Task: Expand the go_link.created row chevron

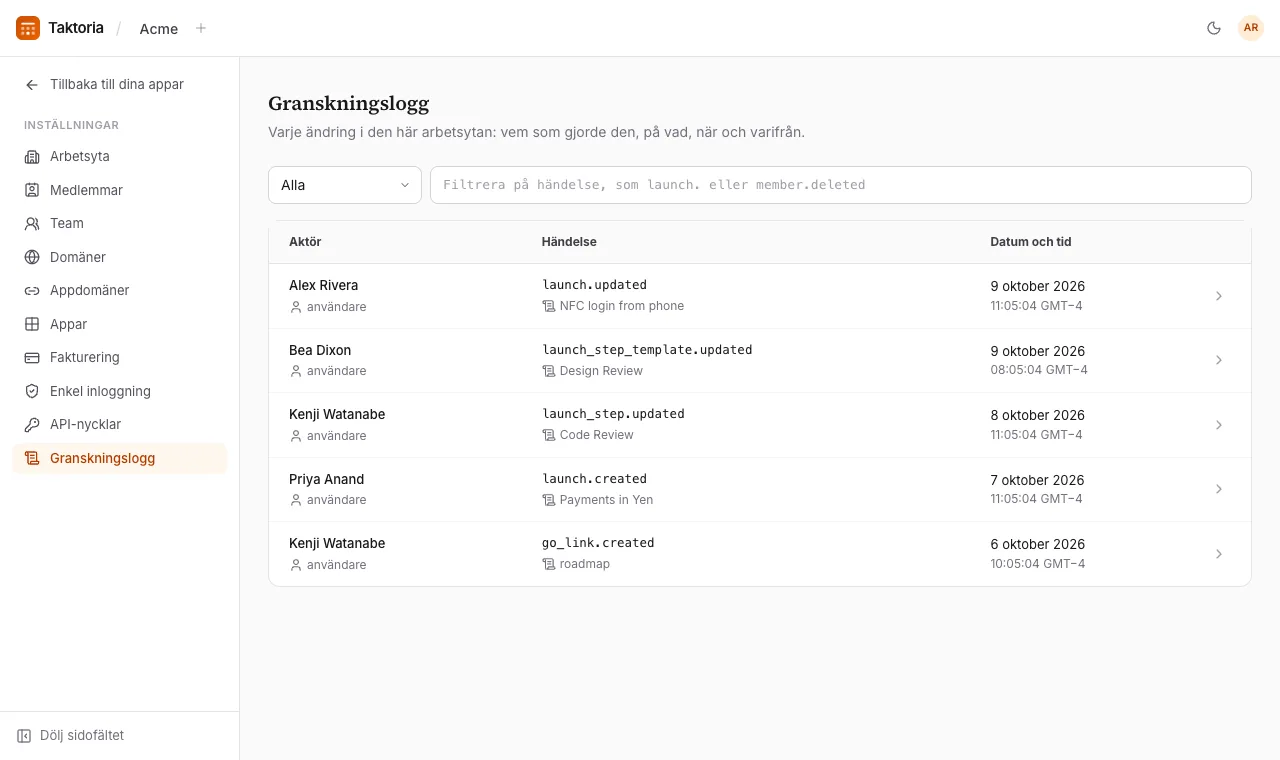Action: [1219, 554]
